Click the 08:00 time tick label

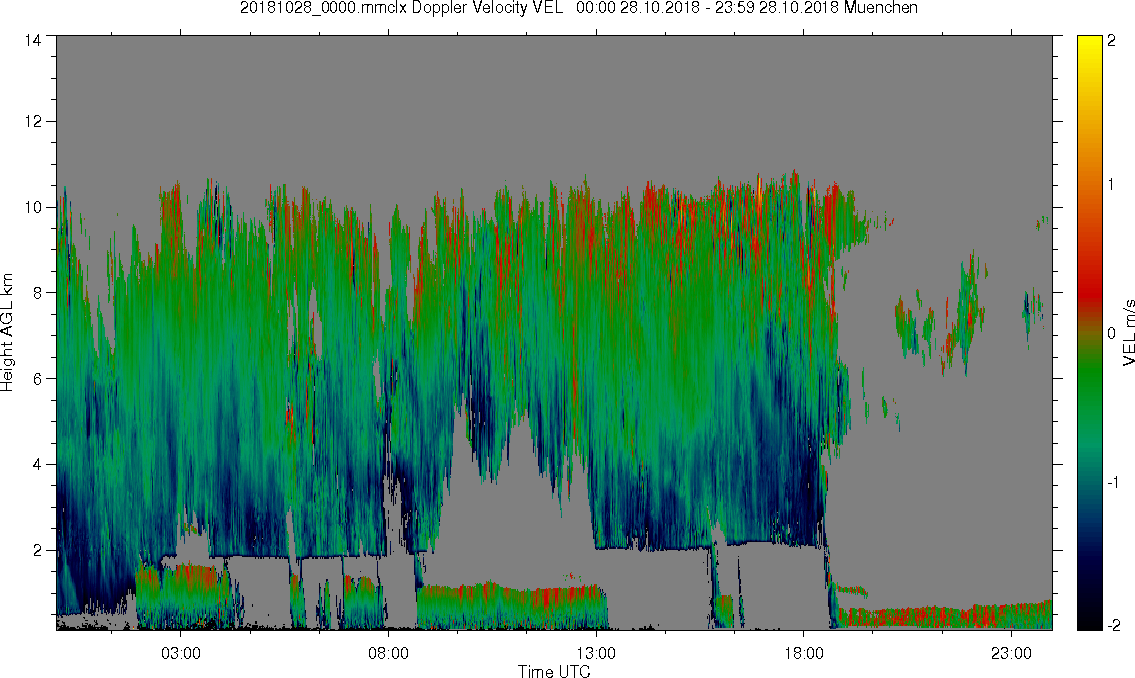(x=388, y=653)
